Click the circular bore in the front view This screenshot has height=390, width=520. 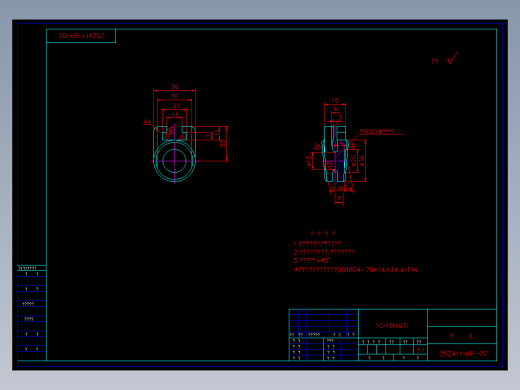pos(174,161)
